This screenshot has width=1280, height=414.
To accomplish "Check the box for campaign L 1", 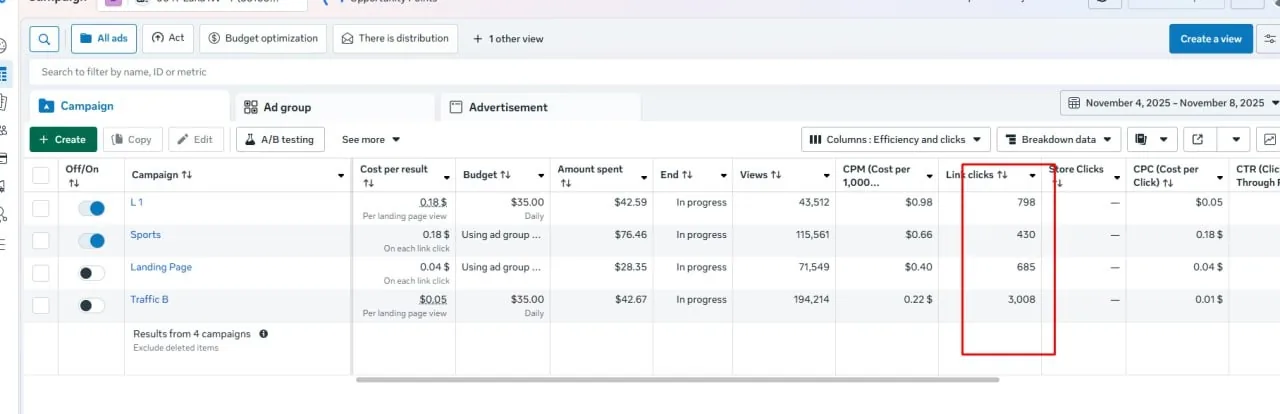I will [x=41, y=208].
